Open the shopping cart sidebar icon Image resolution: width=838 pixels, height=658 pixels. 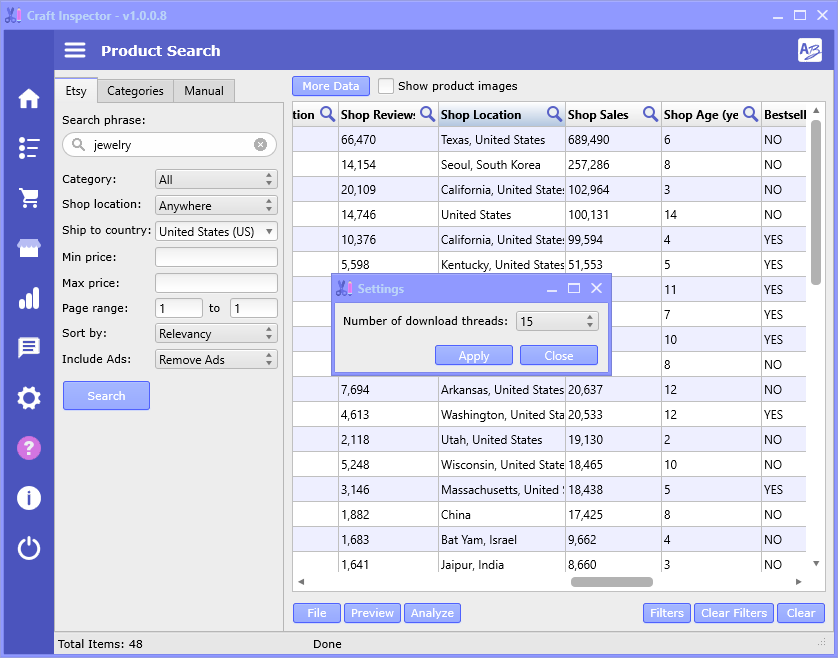(x=29, y=198)
